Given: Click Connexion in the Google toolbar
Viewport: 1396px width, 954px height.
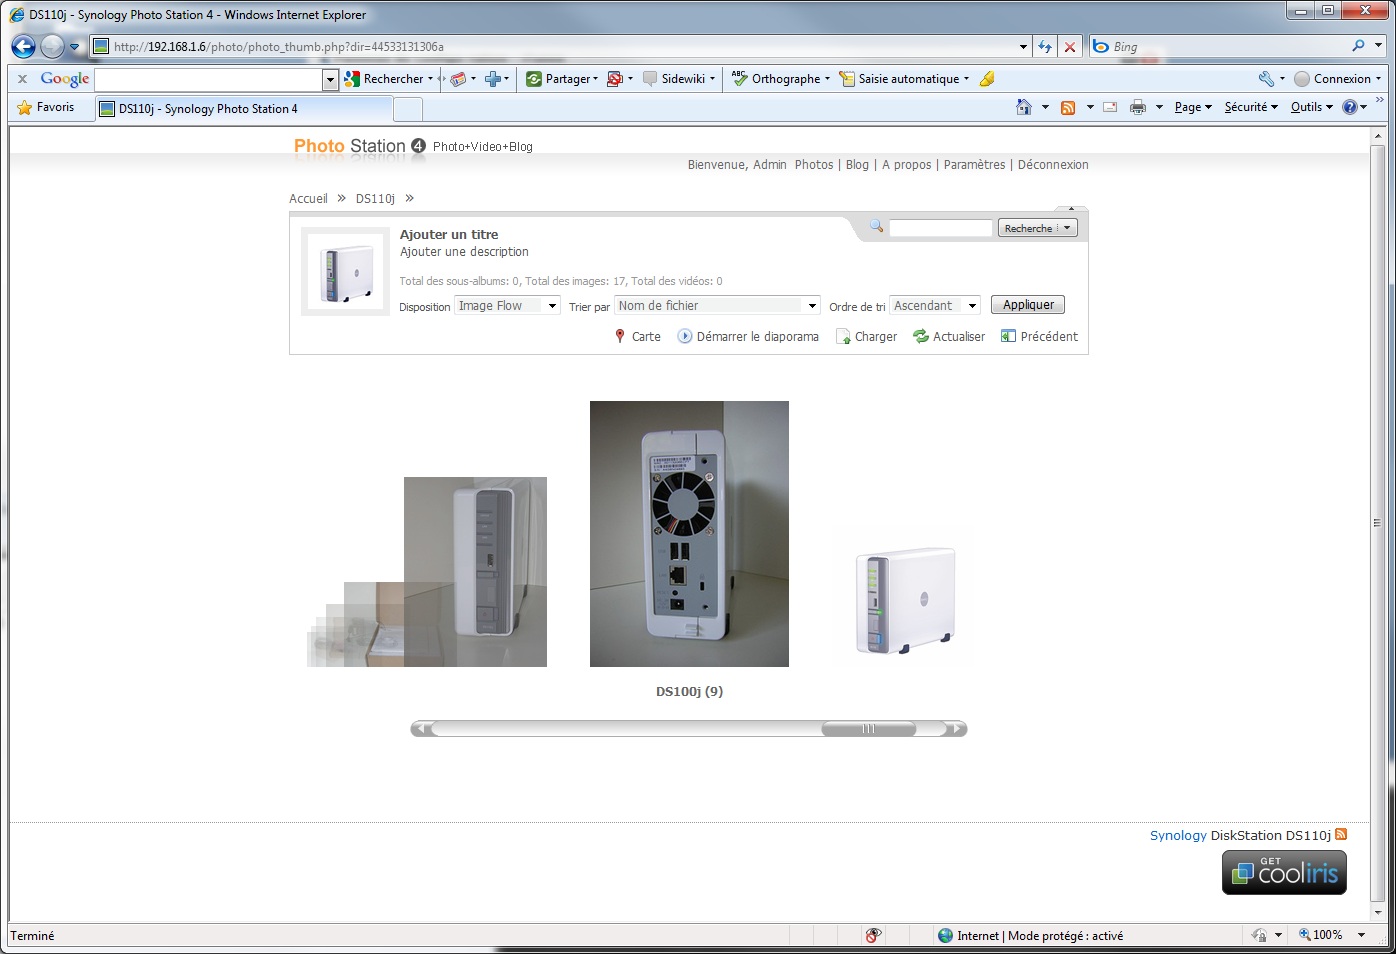Looking at the screenshot, I should tap(1337, 78).
